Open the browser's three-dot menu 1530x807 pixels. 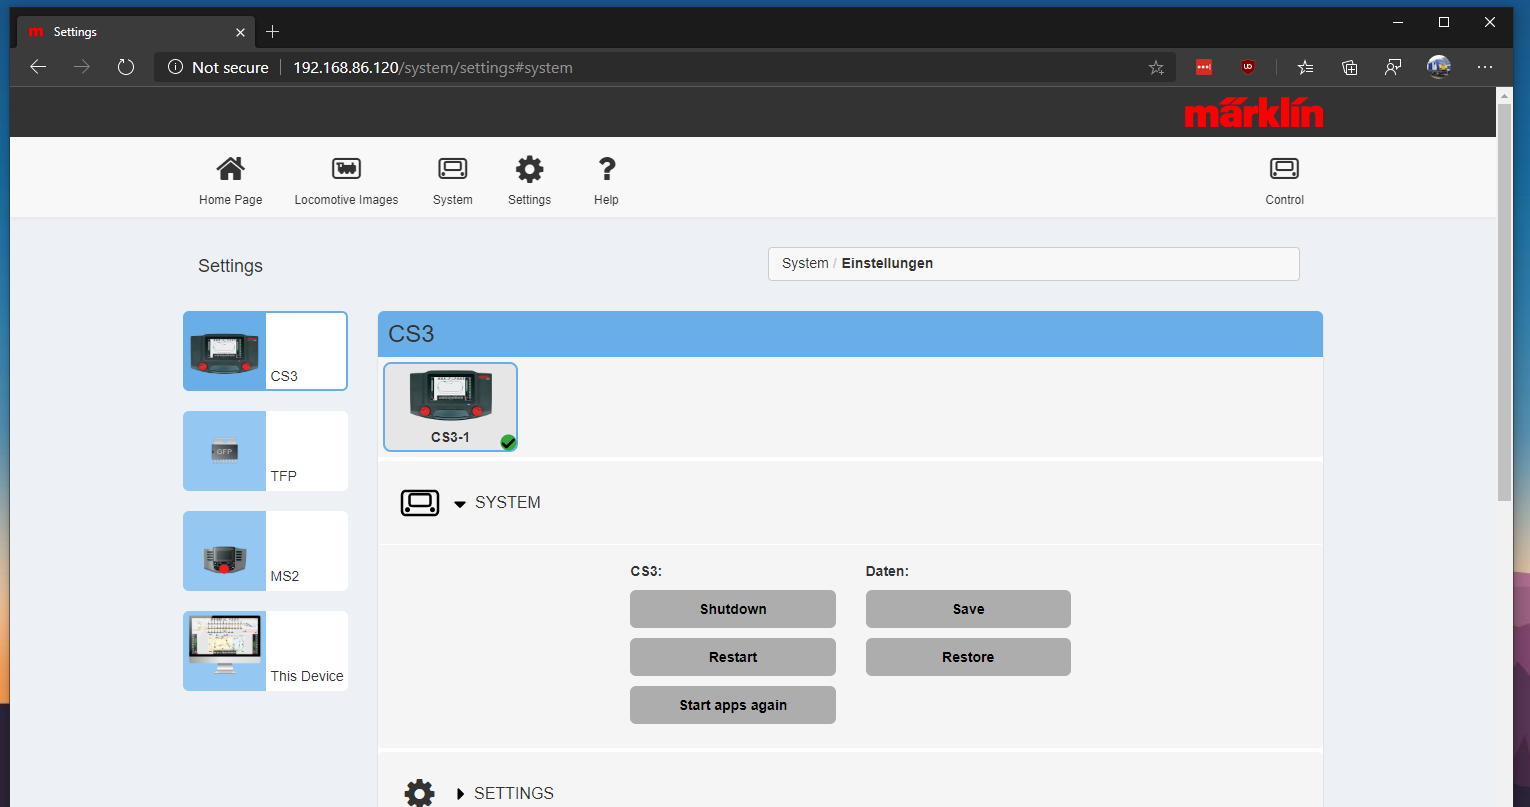(1484, 67)
